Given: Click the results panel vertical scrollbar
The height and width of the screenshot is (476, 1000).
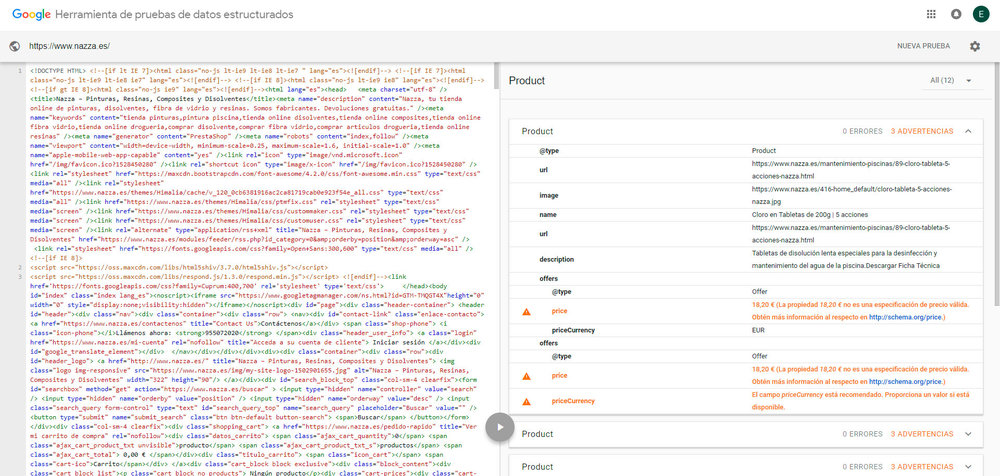Looking at the screenshot, I should (996, 185).
